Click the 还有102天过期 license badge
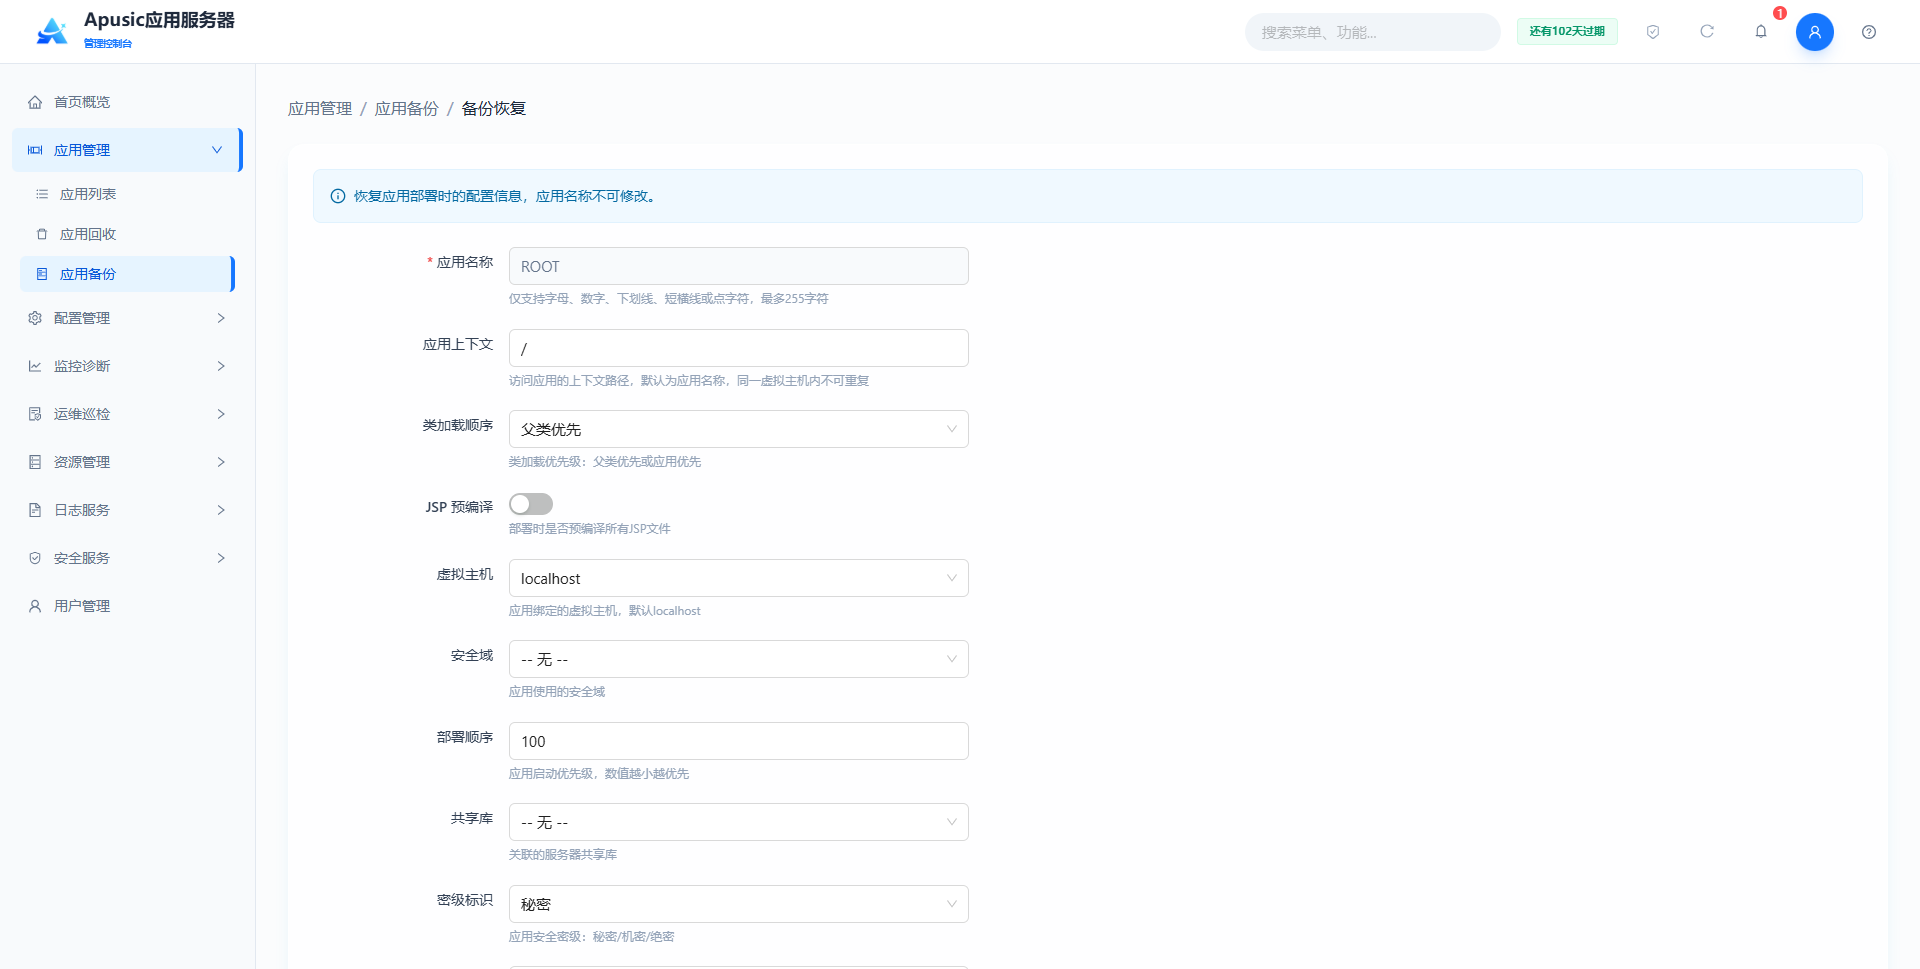 click(1567, 32)
